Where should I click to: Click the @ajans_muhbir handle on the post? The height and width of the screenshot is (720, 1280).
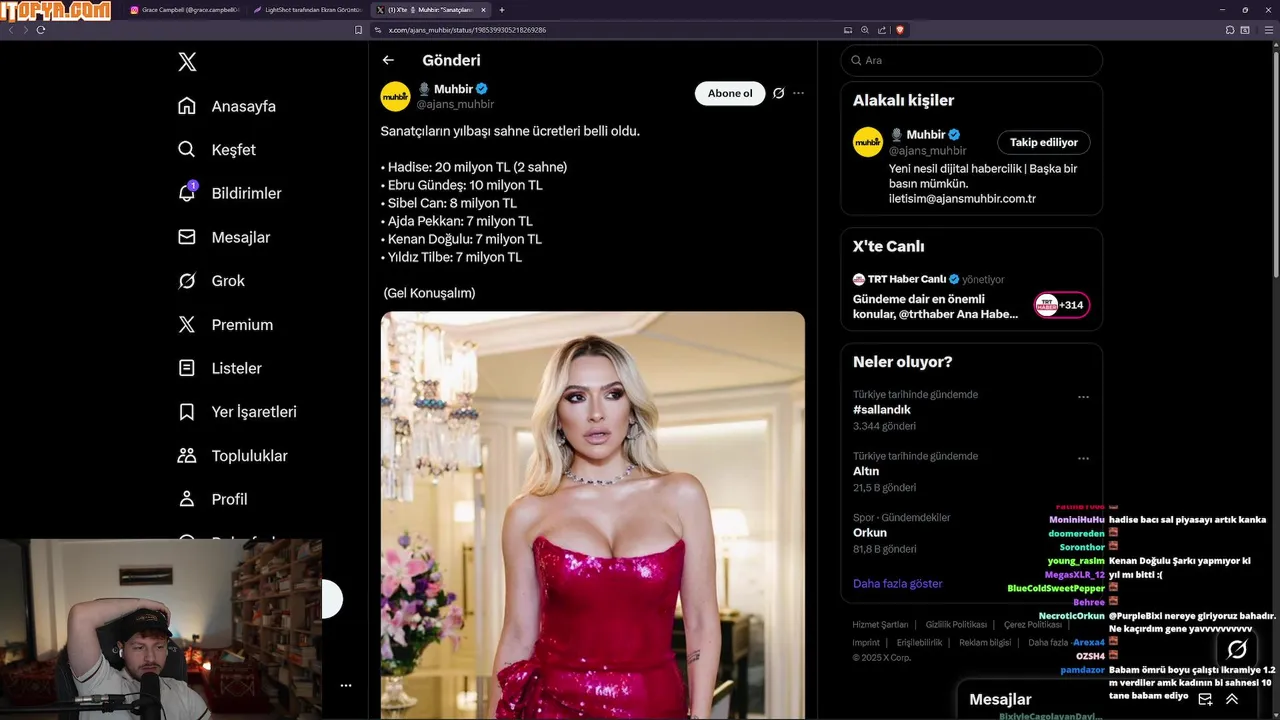(x=455, y=104)
